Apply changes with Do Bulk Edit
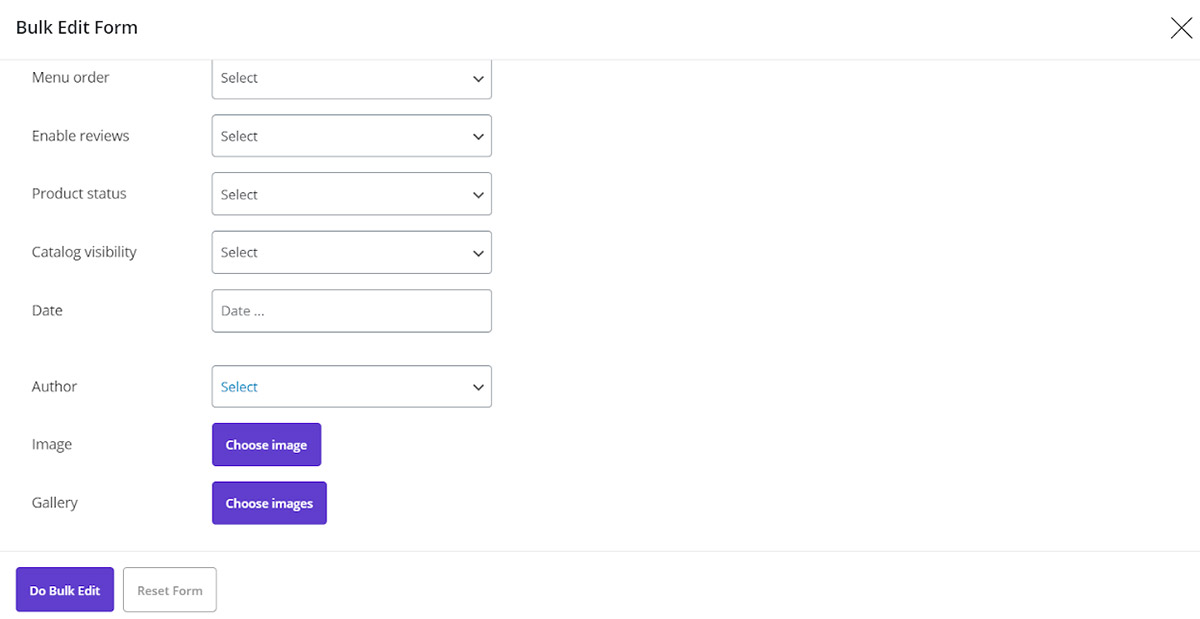The height and width of the screenshot is (619, 1200). tap(65, 590)
